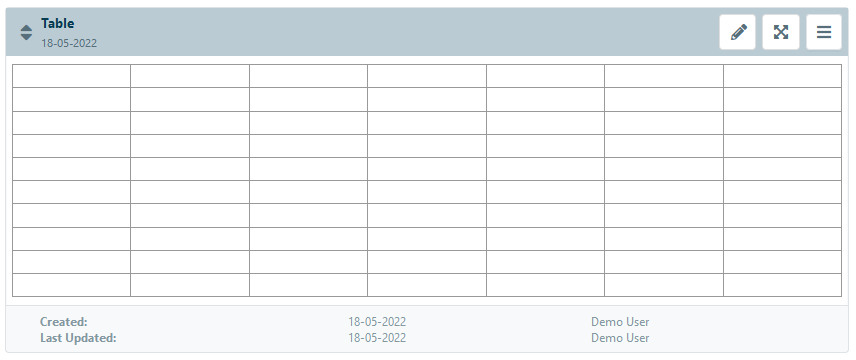Viewport: 856px width, 360px height.
Task: Click the 18-05-2022 date under Table title
Action: pos(69,43)
